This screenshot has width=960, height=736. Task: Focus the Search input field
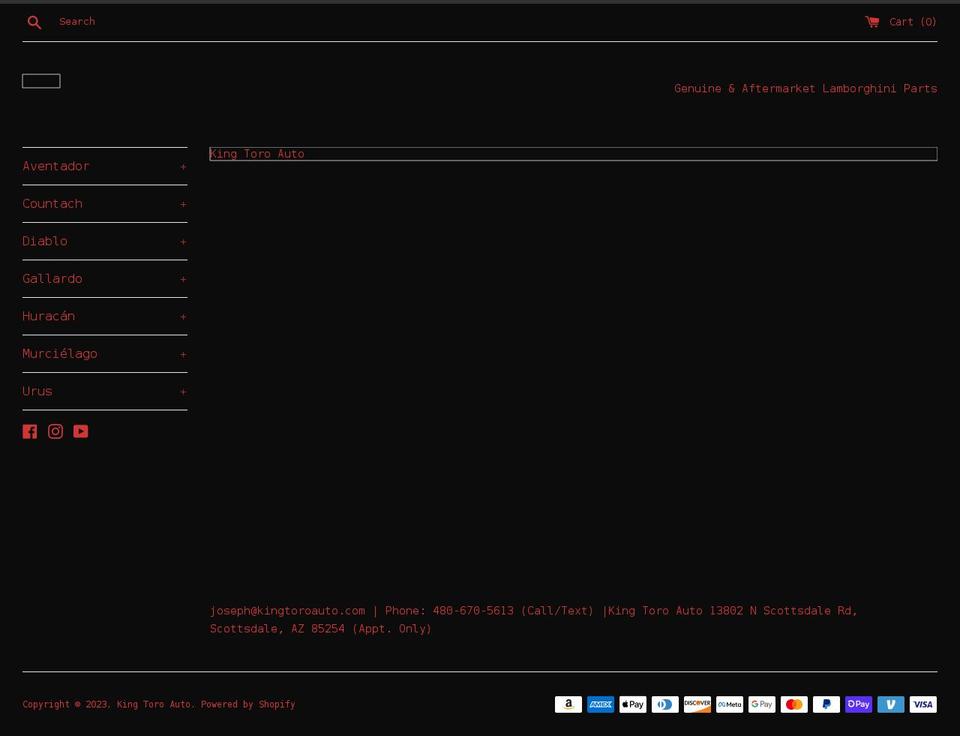pyautogui.click(x=77, y=21)
